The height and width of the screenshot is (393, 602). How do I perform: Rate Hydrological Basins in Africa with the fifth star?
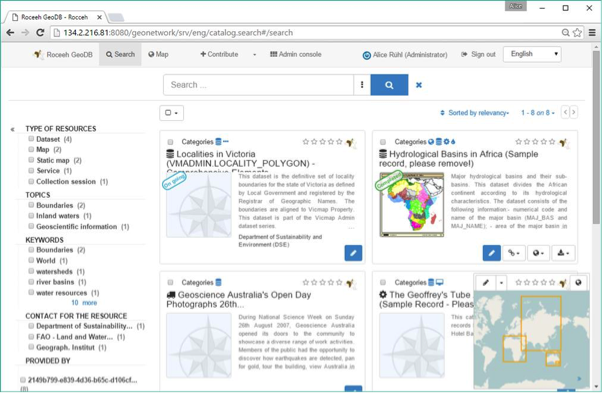point(552,142)
